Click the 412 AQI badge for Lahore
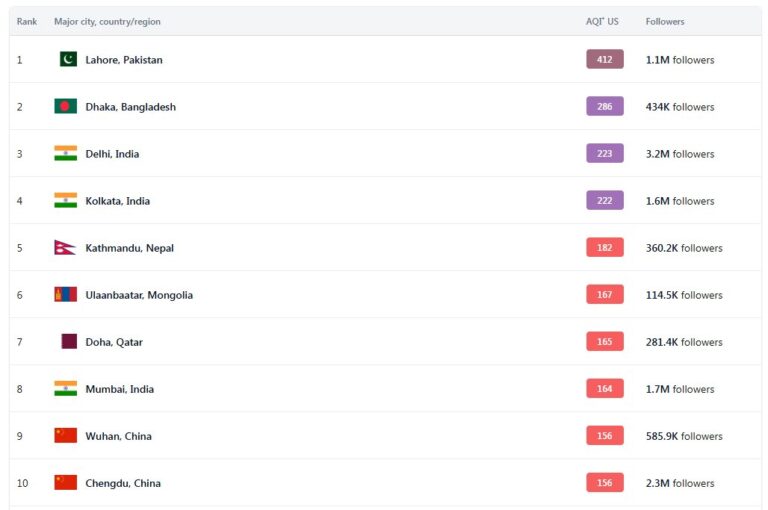The width and height of the screenshot is (768, 510). click(x=604, y=59)
